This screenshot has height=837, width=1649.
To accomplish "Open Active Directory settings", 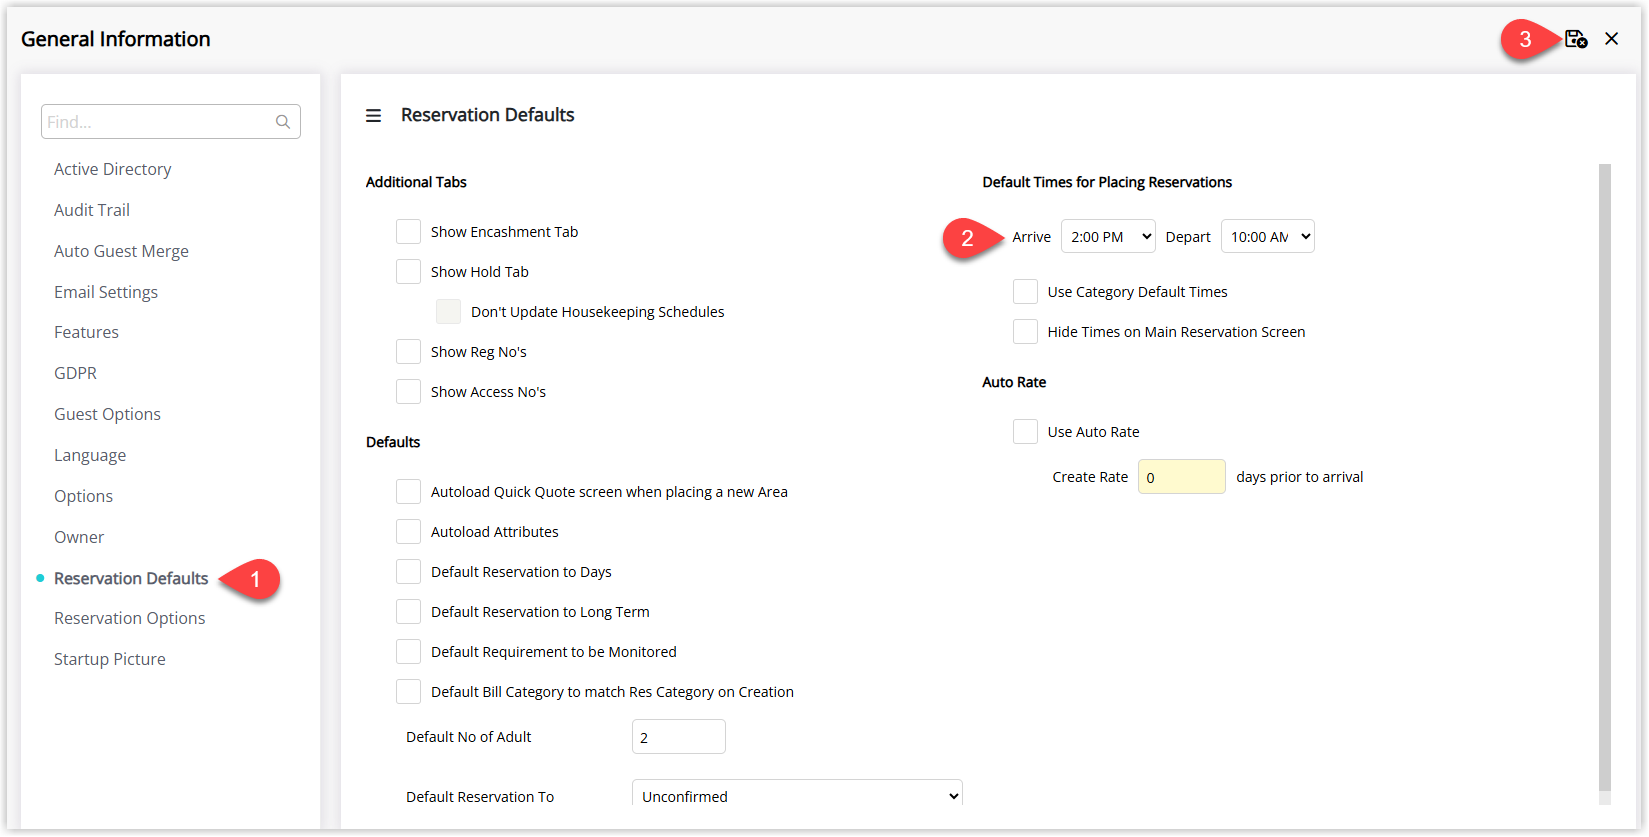I will [x=113, y=169].
